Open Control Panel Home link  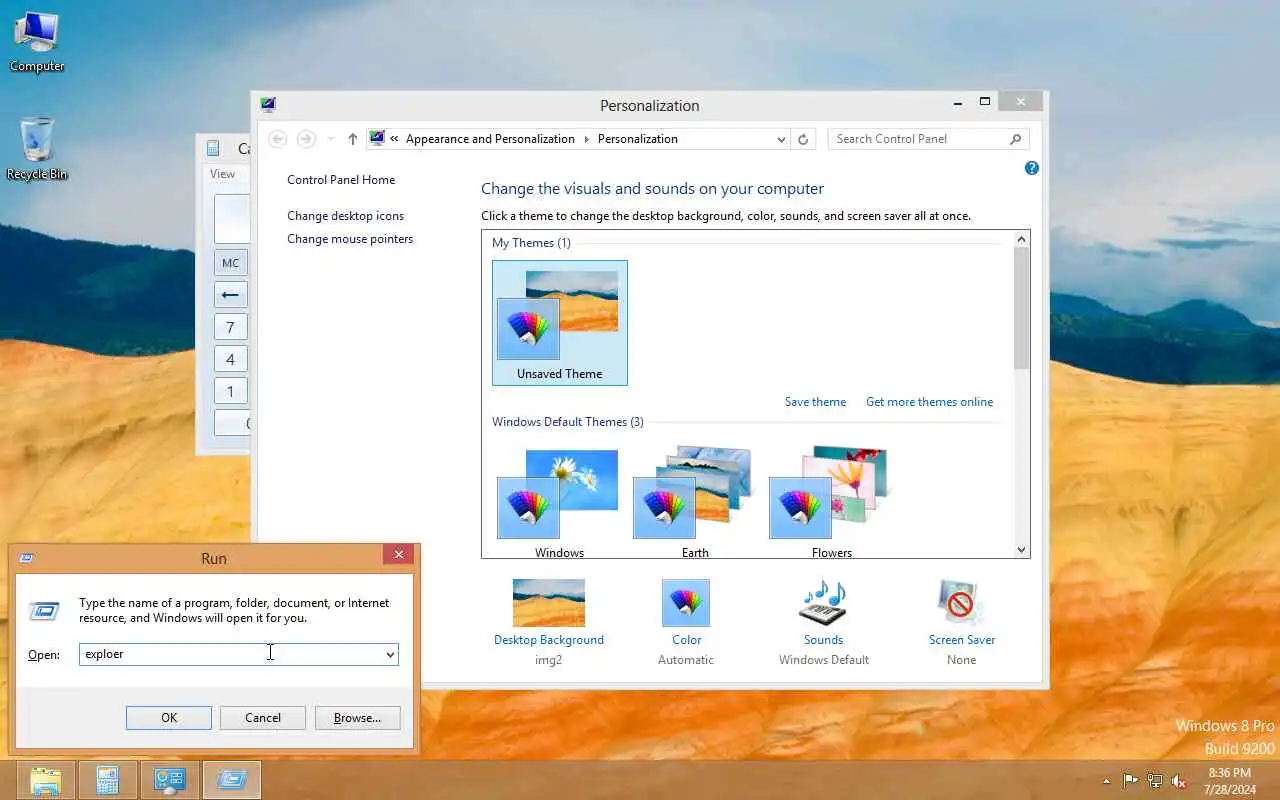[341, 180]
